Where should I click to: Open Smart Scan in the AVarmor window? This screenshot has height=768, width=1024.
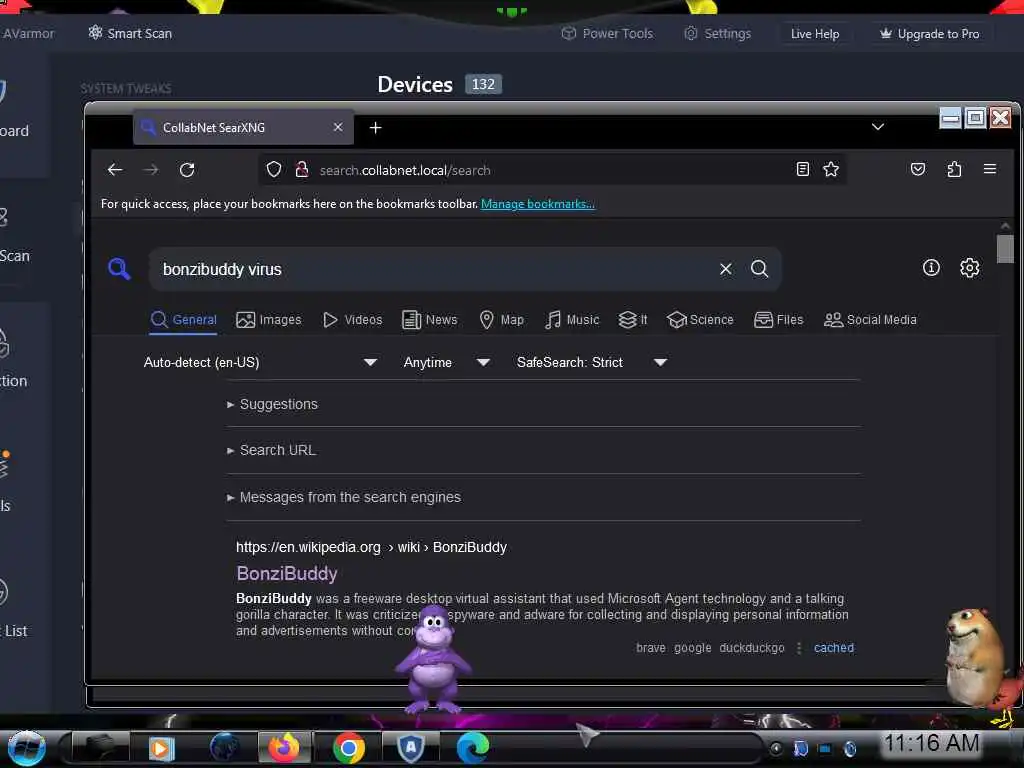point(130,33)
